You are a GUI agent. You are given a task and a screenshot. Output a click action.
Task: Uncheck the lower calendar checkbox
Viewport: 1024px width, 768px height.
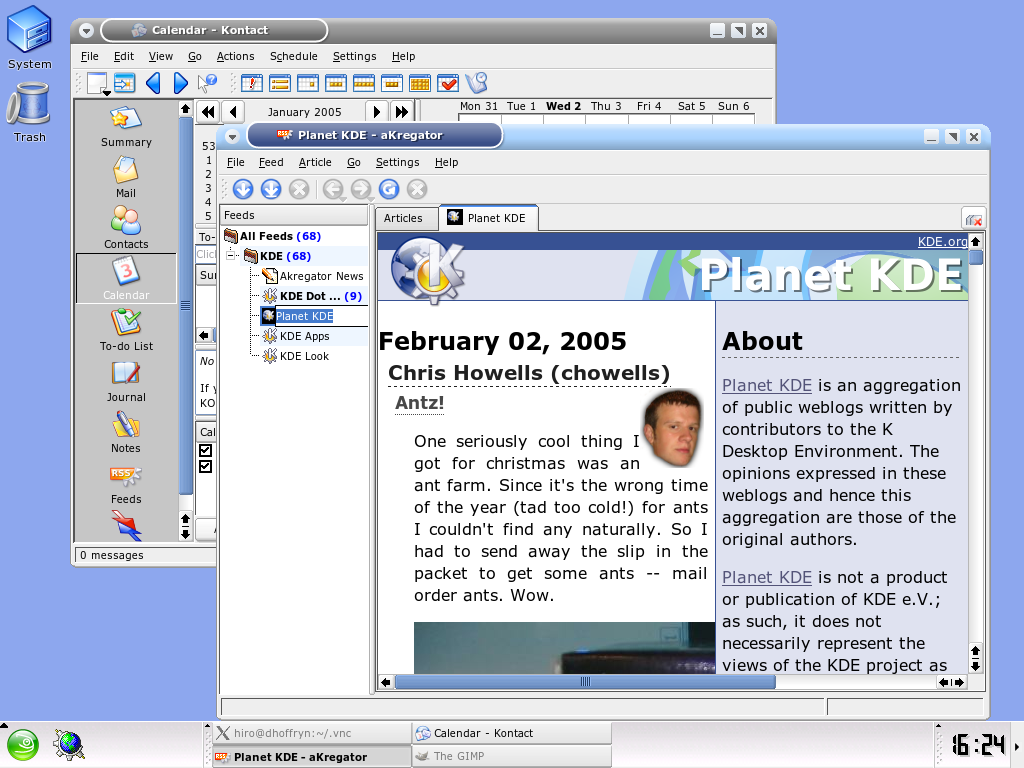pyautogui.click(x=206, y=467)
